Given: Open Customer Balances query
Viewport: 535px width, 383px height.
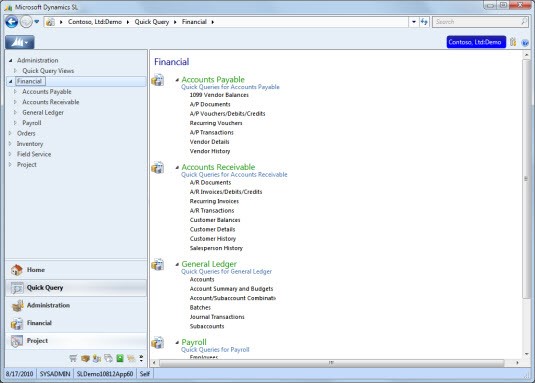Looking at the screenshot, I should click(215, 220).
